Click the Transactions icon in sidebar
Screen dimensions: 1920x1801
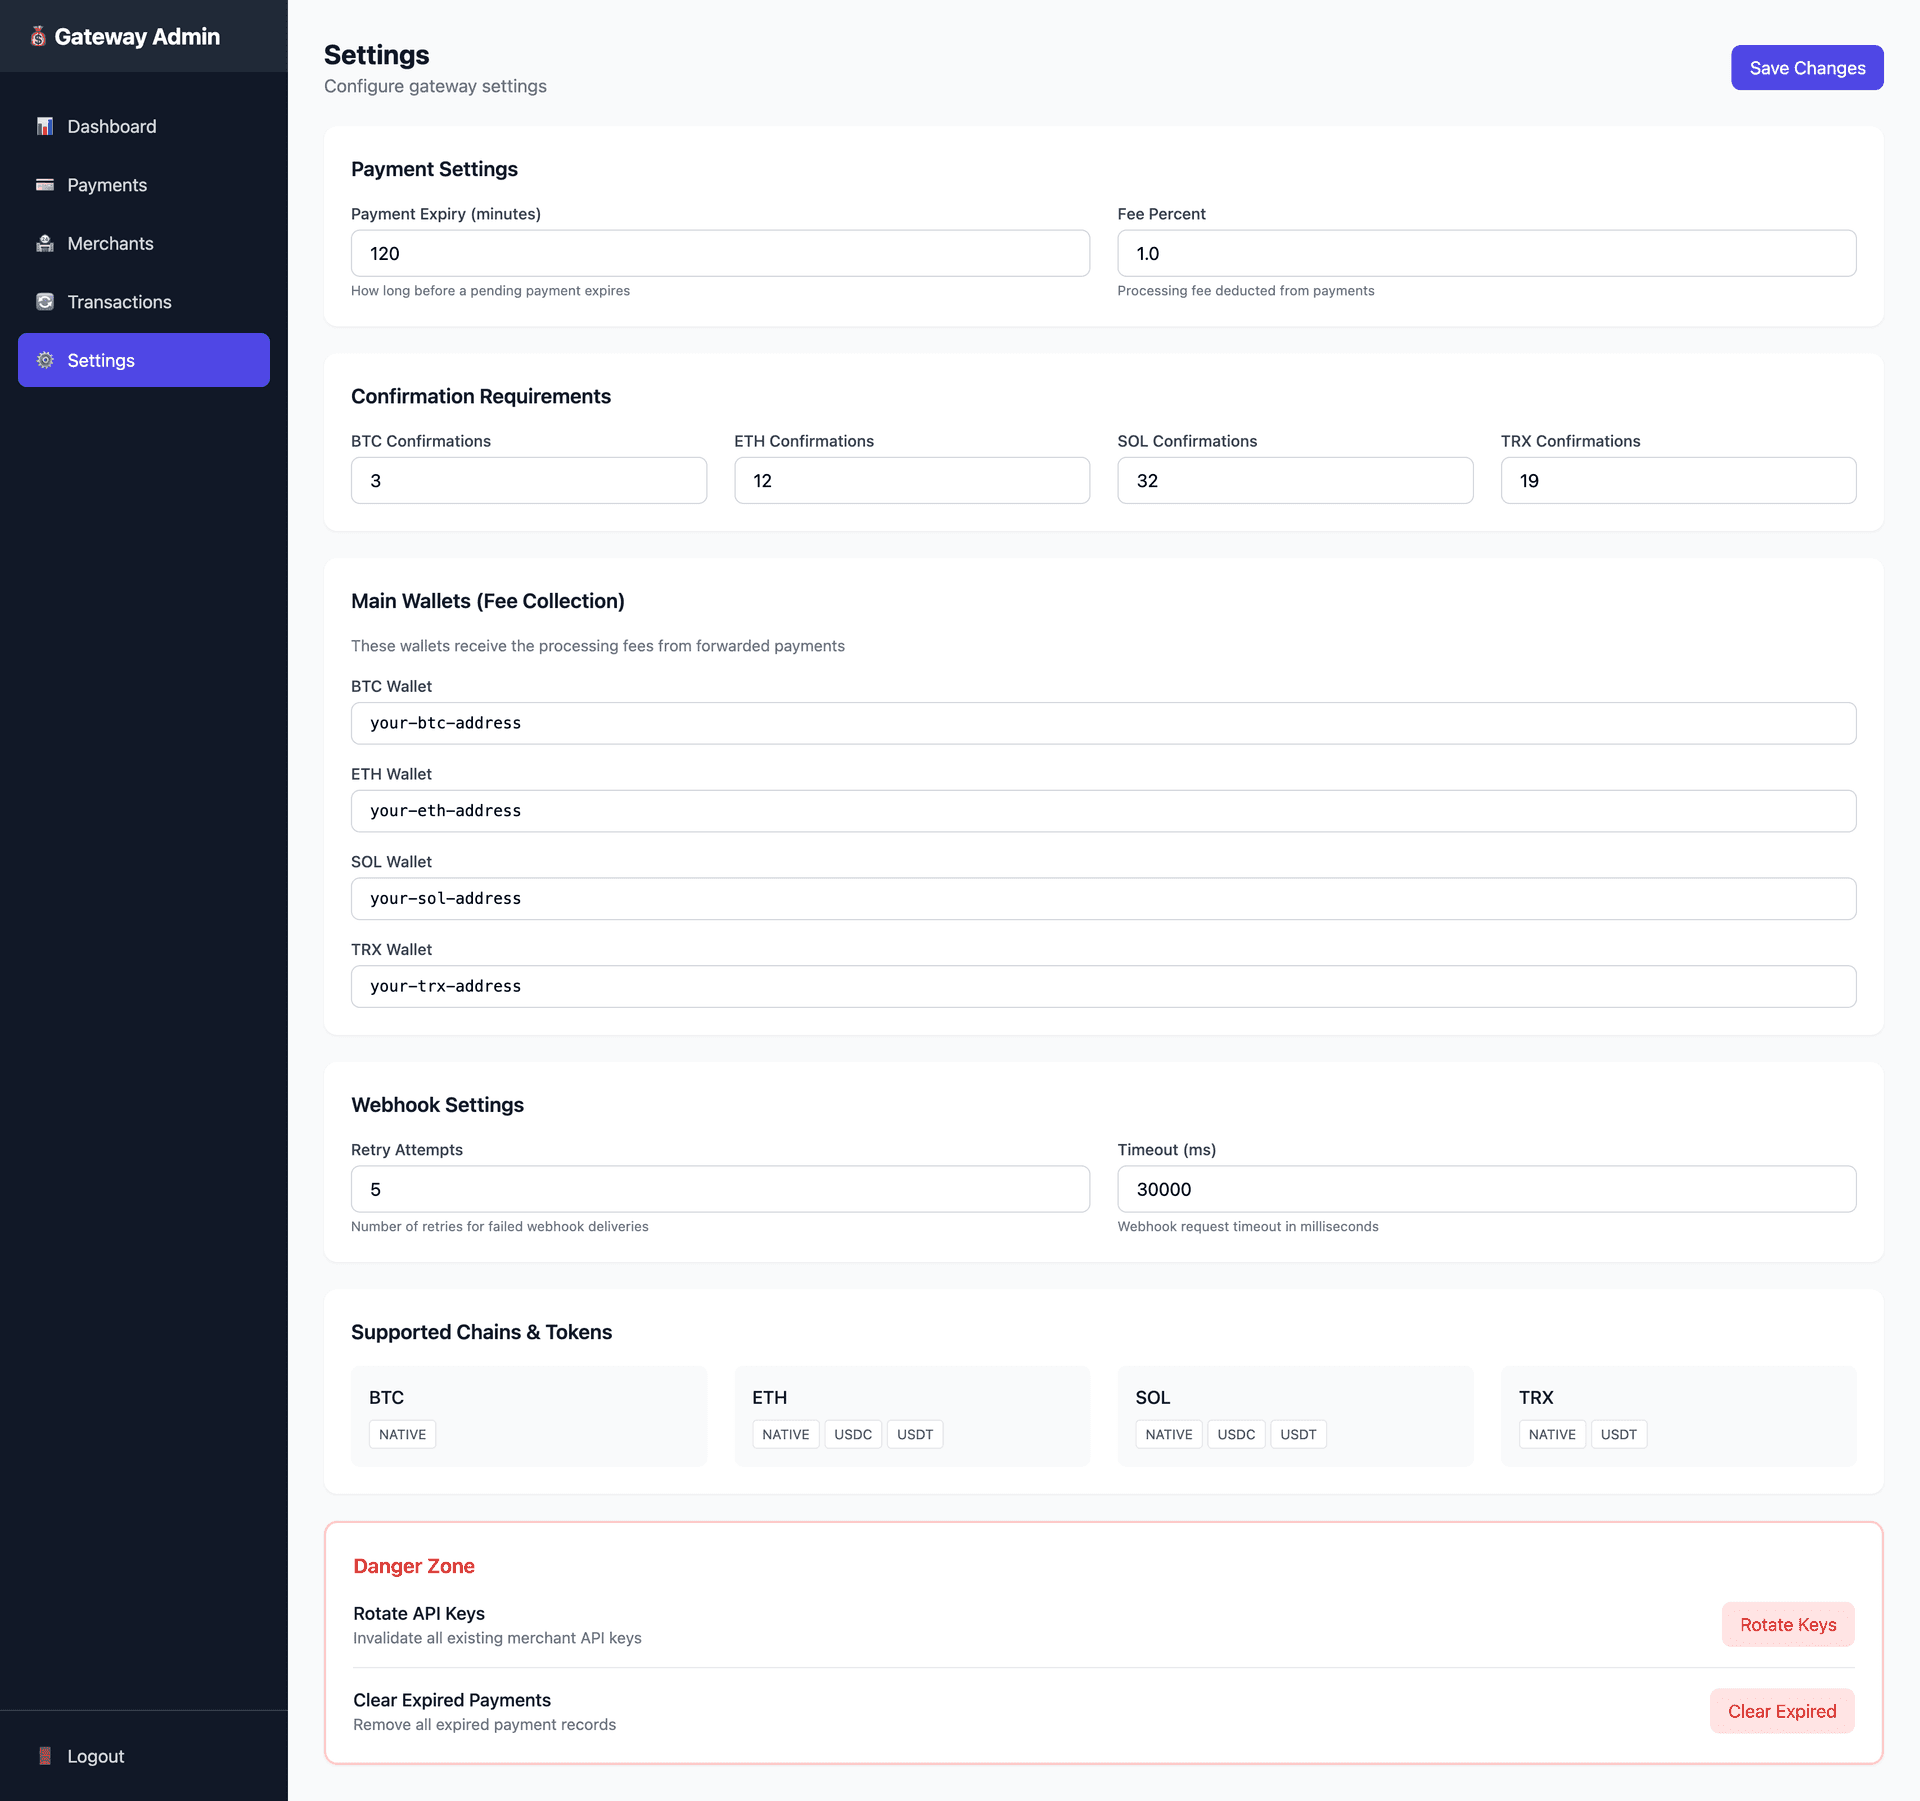coord(45,302)
